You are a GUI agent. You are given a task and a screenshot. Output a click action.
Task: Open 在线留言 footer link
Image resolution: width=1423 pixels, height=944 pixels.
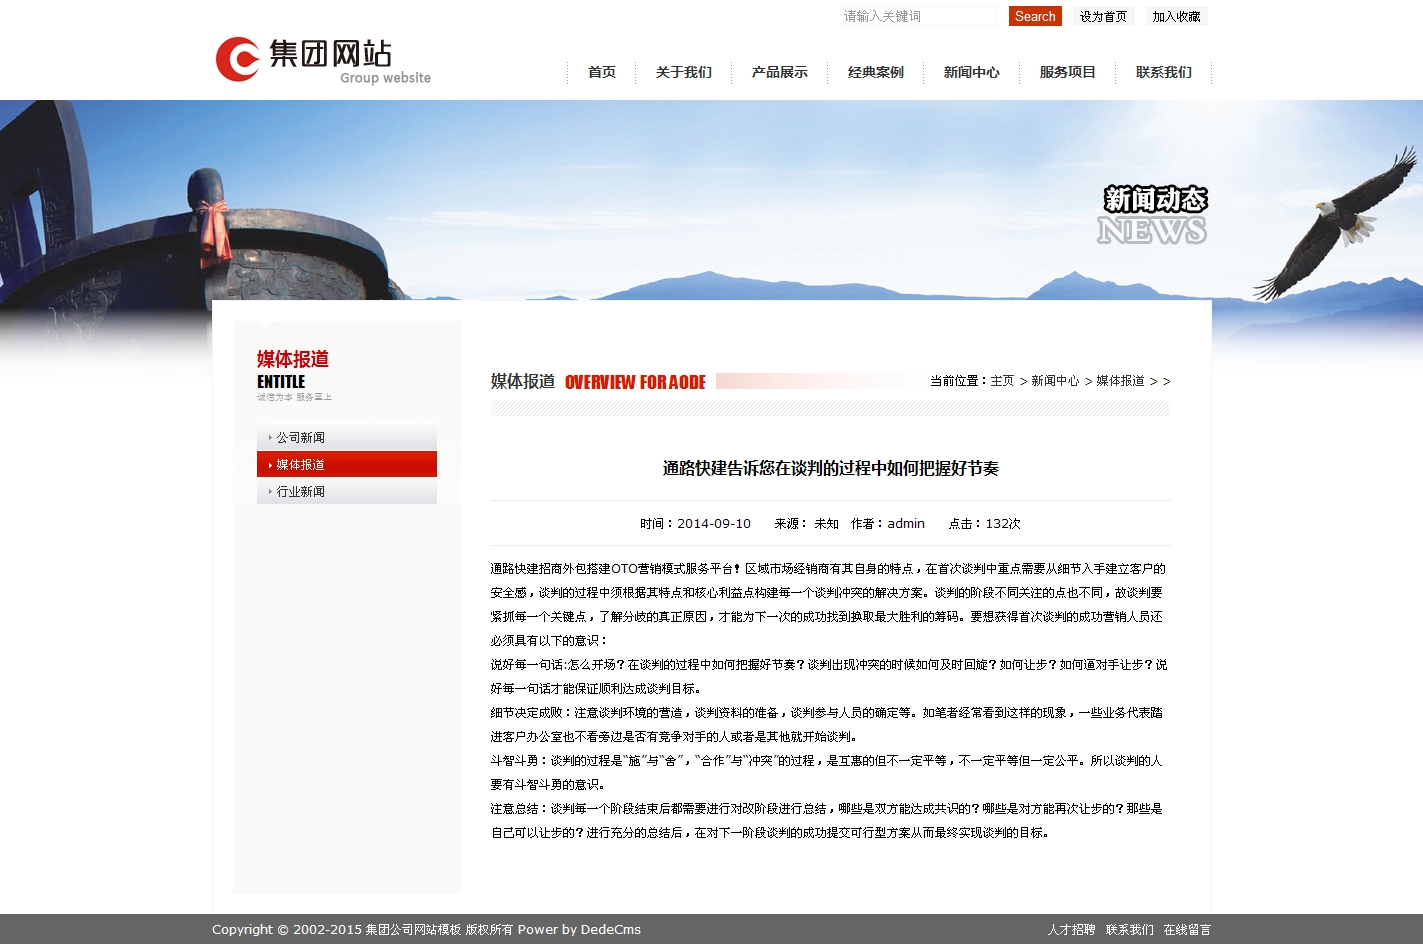coord(1187,930)
